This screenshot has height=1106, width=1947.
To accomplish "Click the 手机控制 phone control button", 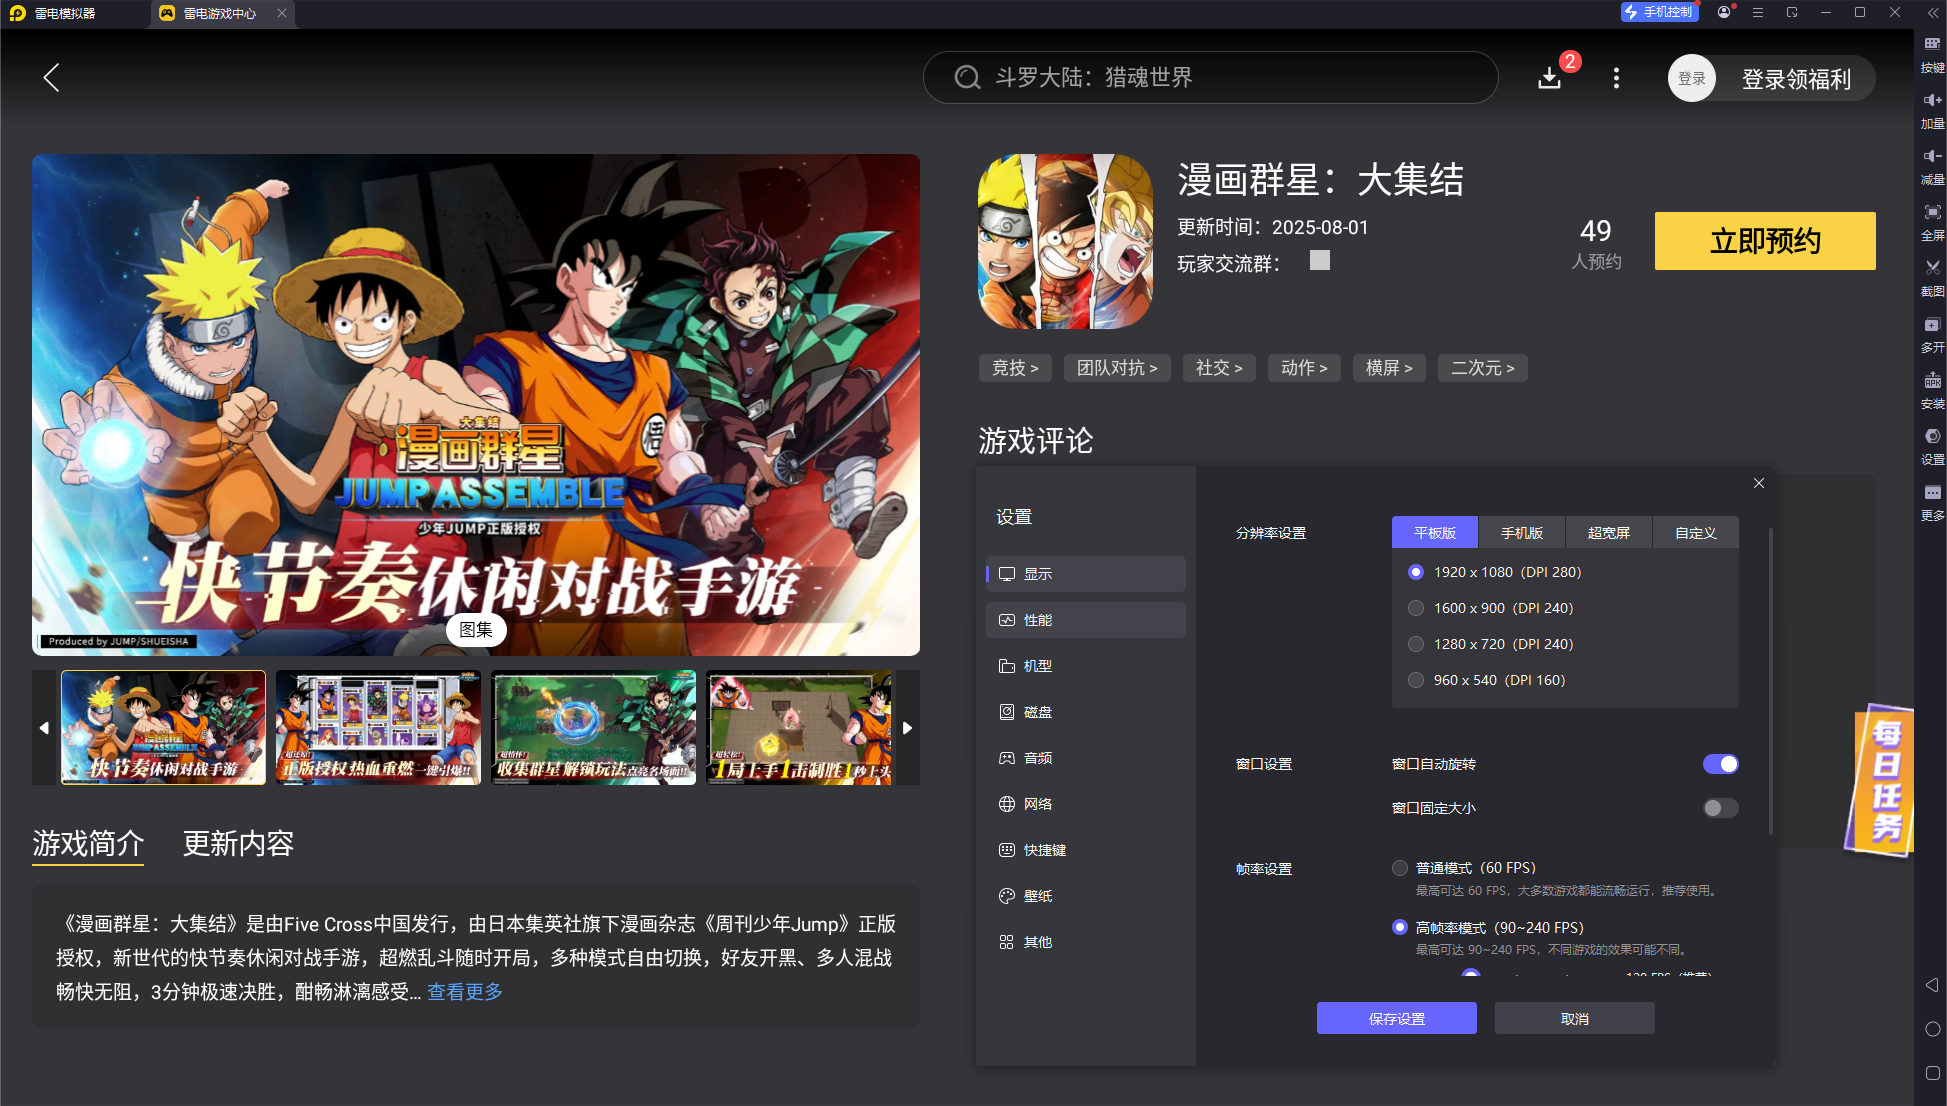I will (x=1659, y=12).
